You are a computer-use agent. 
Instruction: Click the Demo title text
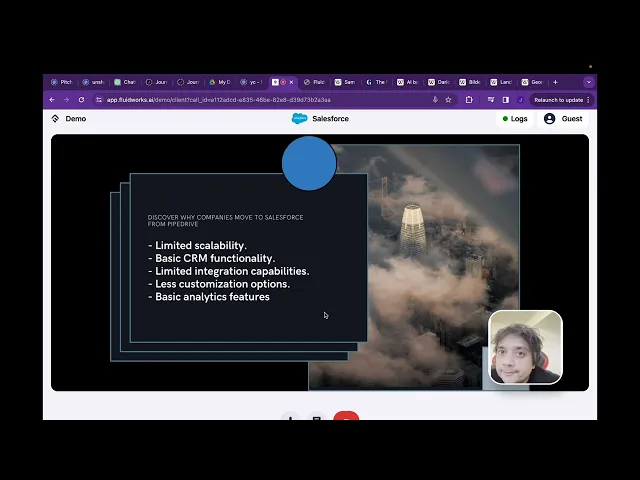[x=76, y=119]
